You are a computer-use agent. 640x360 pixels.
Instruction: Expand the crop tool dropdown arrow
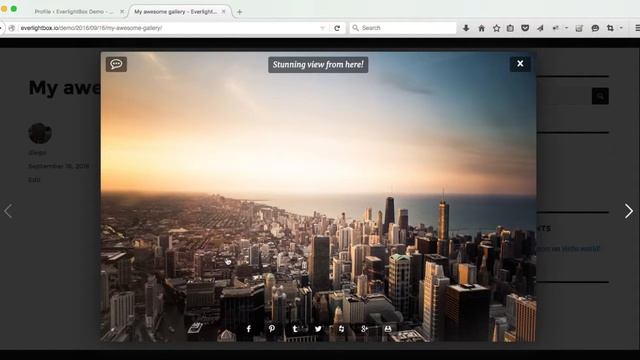coord(621,28)
